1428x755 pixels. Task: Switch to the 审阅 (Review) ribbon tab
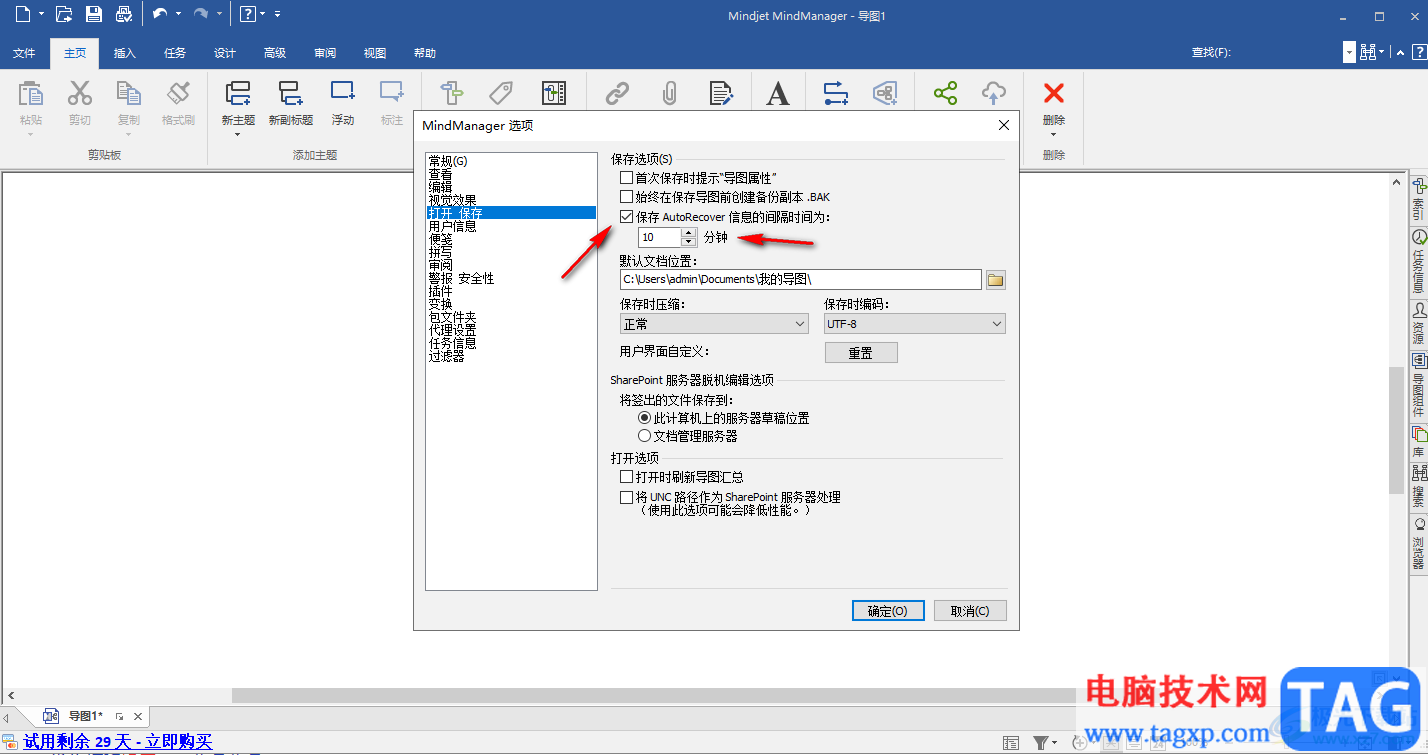(325, 53)
